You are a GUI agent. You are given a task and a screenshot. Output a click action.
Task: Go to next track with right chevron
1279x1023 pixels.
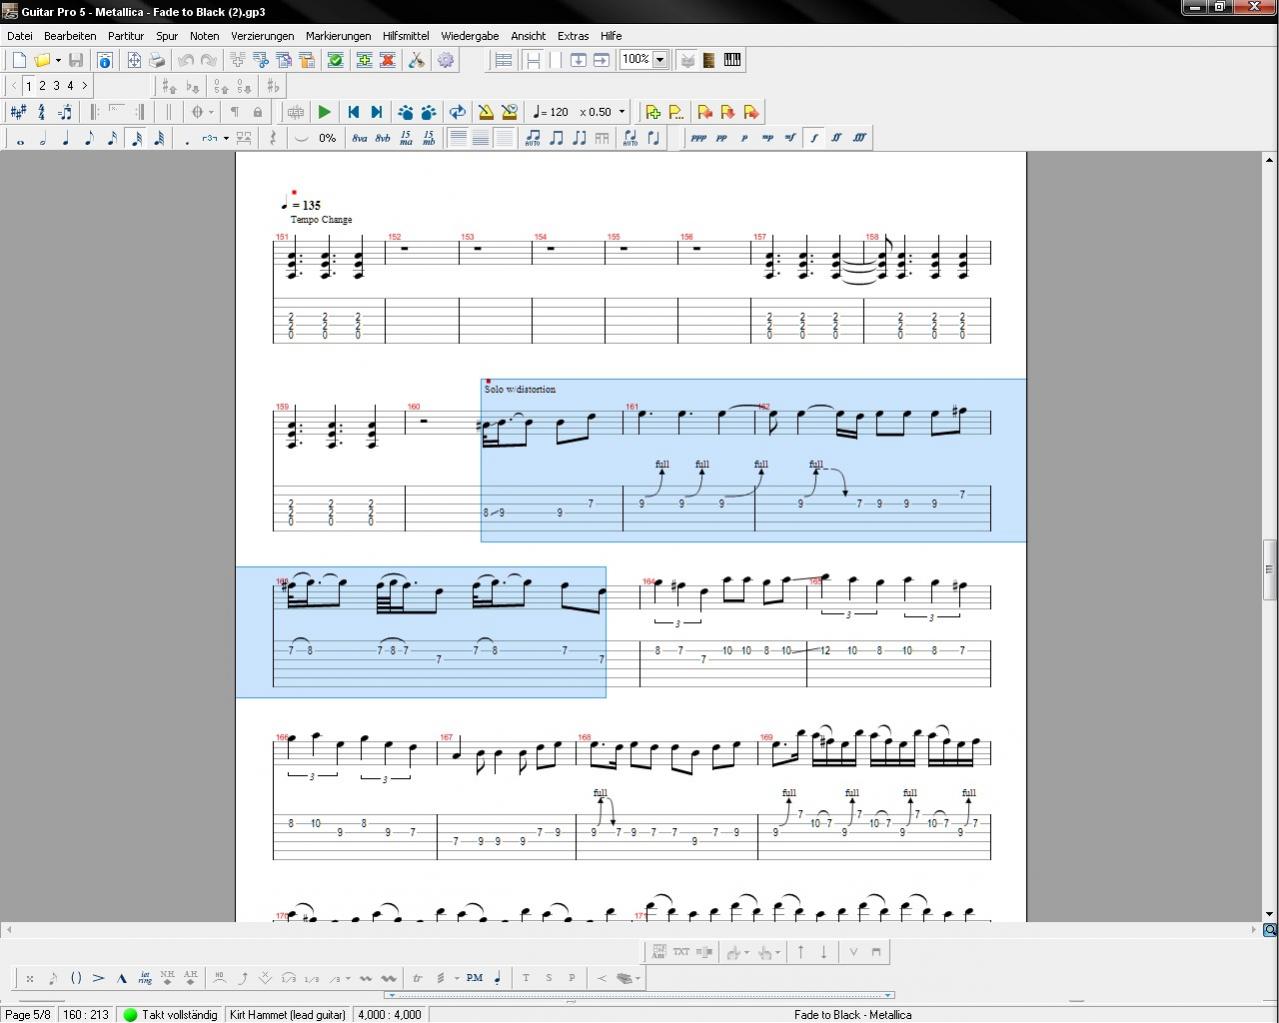84,86
